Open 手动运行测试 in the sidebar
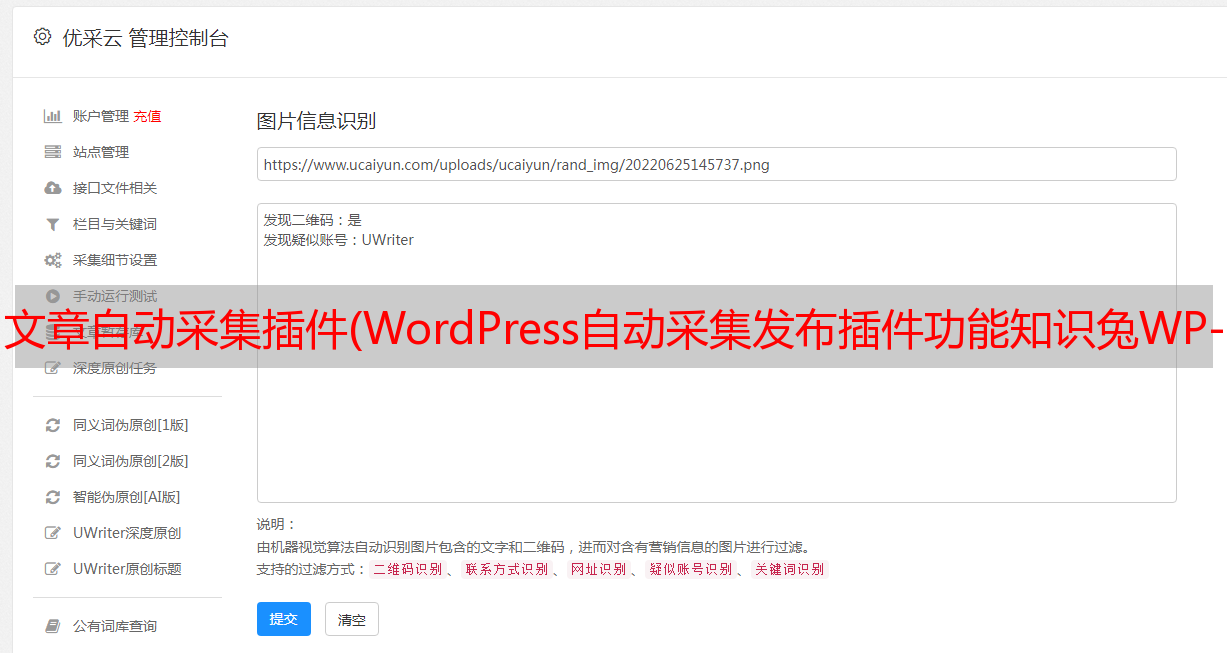The image size is (1227, 653). click(115, 296)
